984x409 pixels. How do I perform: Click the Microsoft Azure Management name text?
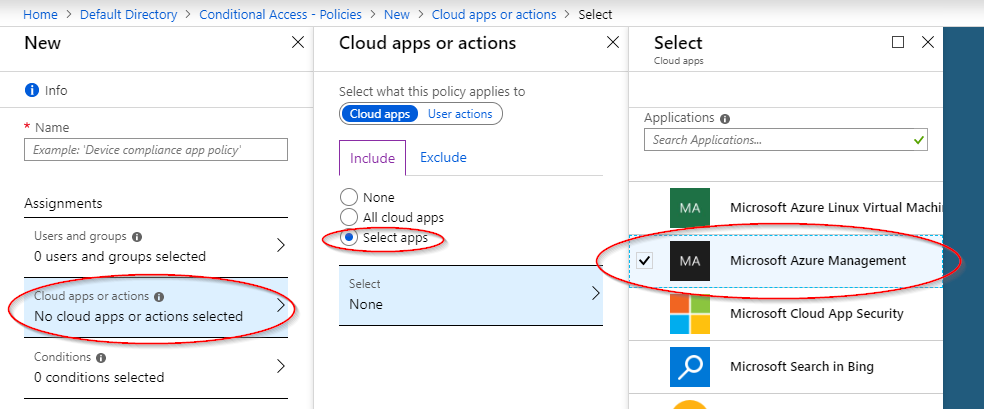(x=818, y=260)
